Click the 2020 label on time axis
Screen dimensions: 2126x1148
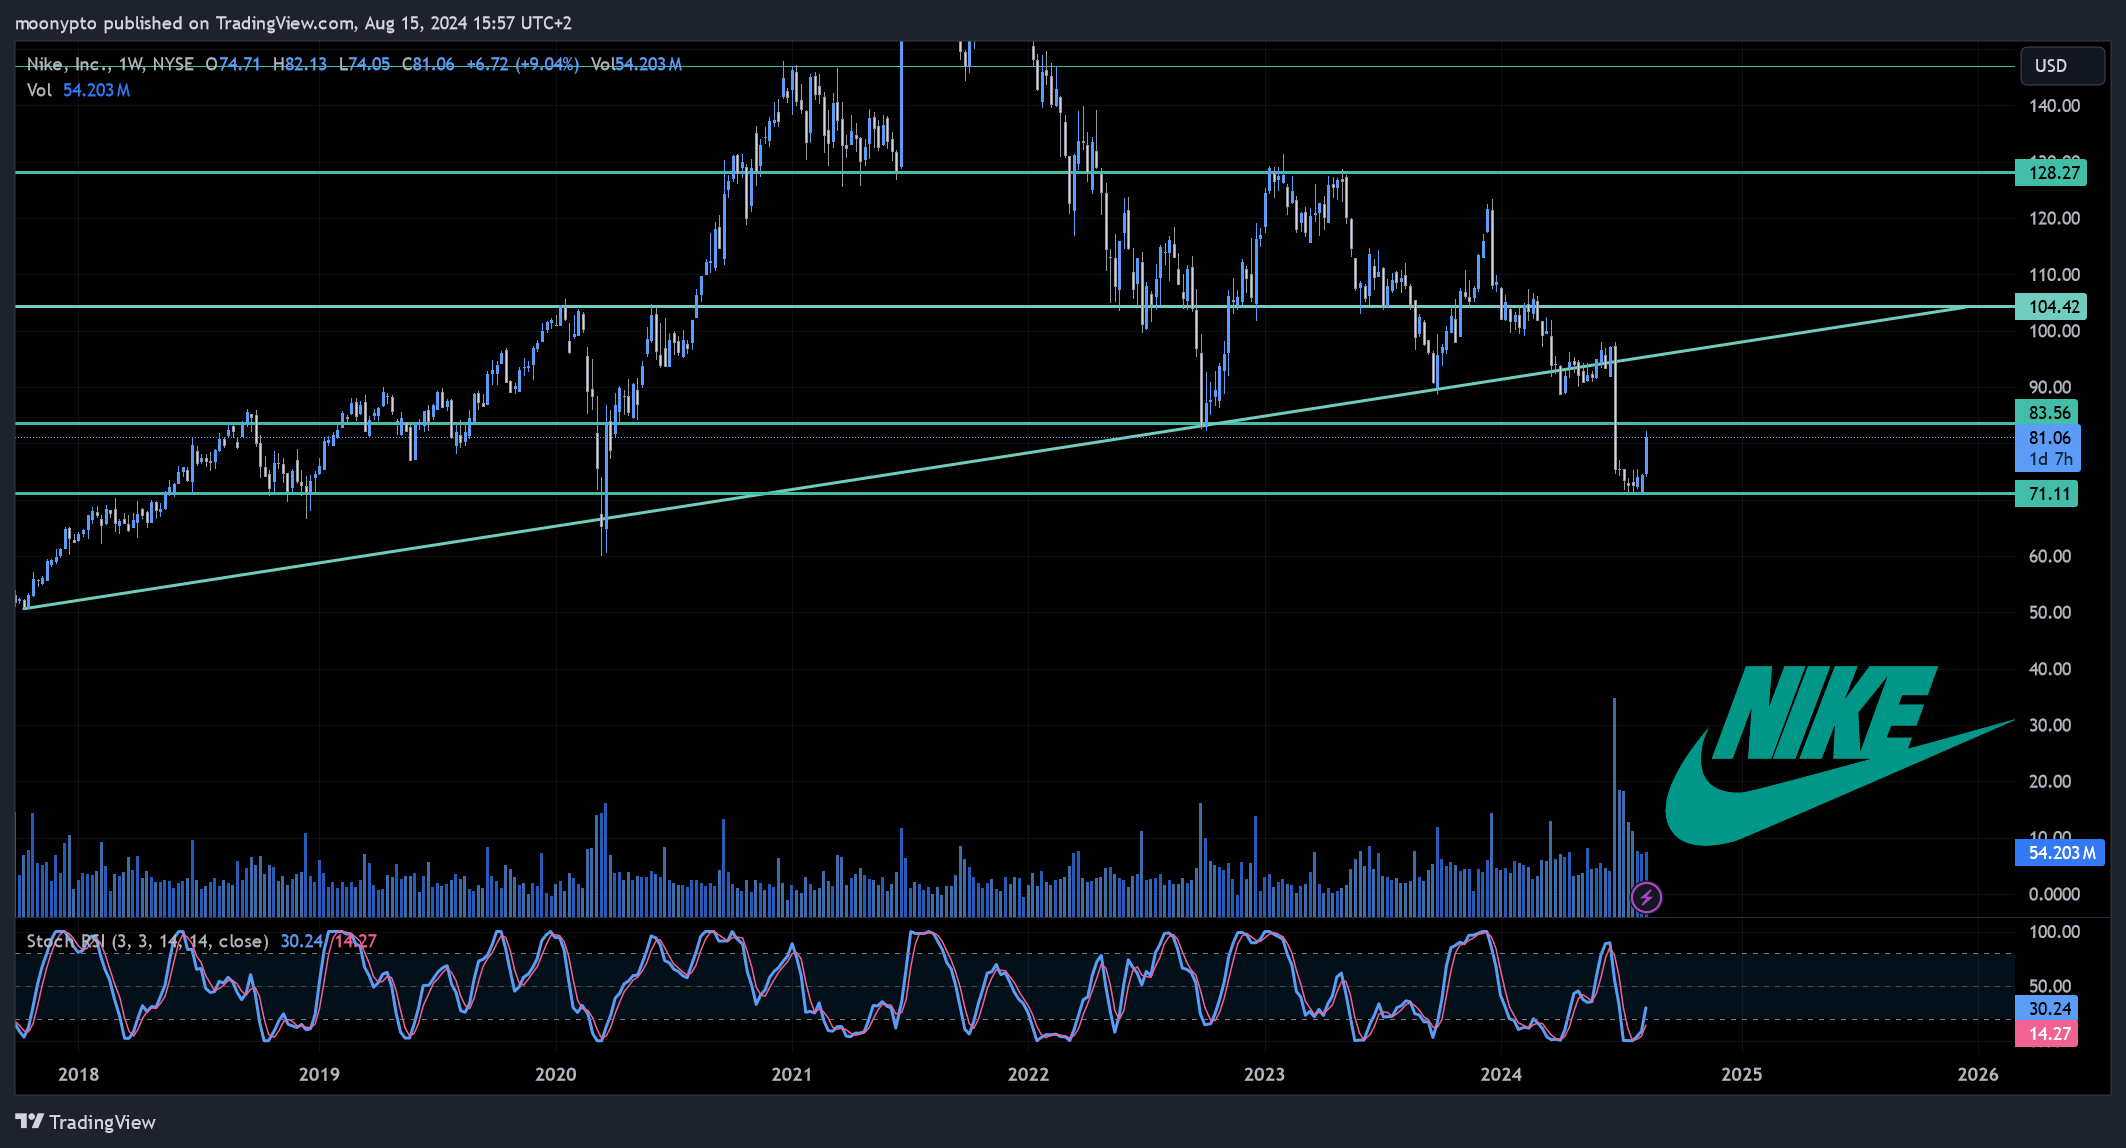[556, 1074]
